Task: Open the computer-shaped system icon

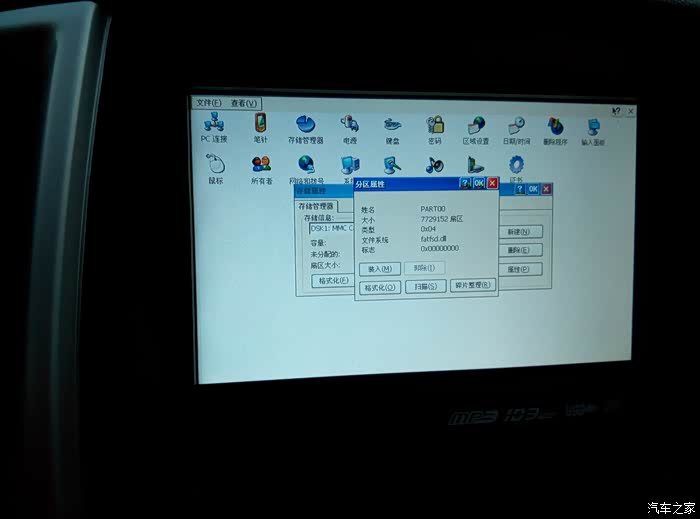Action: pyautogui.click(x=350, y=165)
